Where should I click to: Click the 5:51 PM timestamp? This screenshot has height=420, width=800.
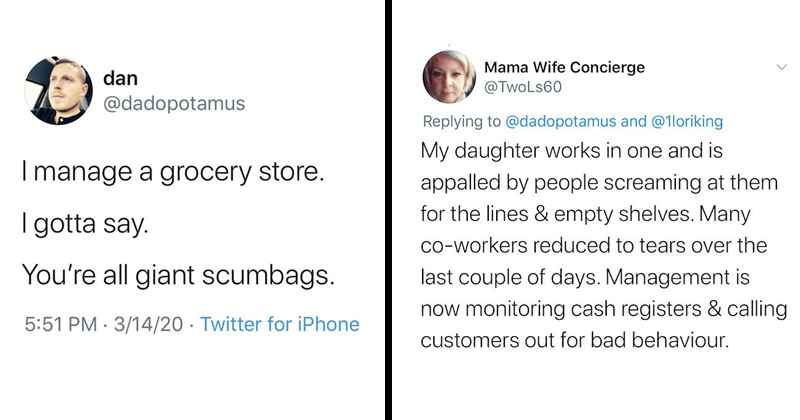[61, 324]
